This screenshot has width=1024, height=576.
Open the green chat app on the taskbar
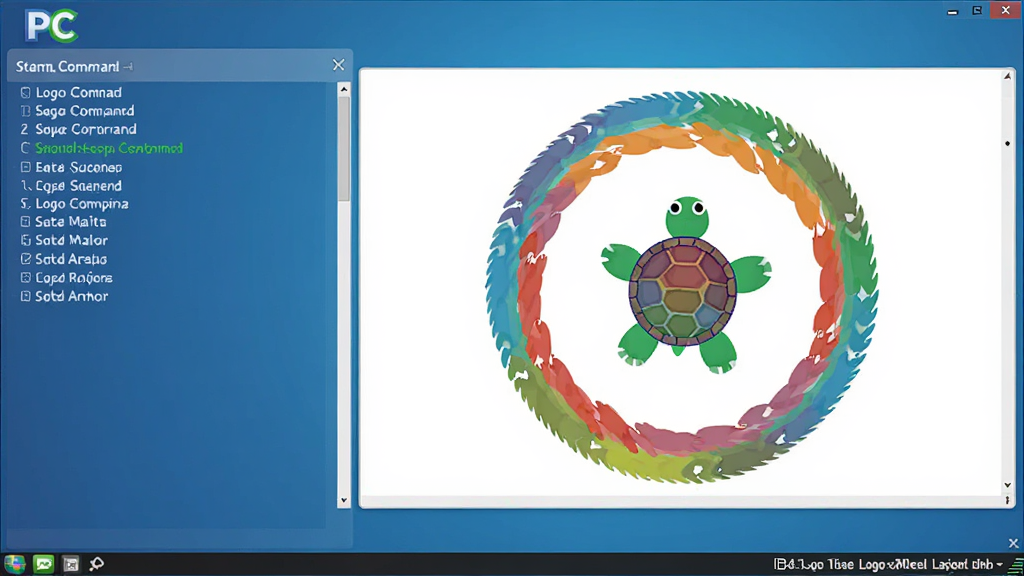[x=44, y=564]
